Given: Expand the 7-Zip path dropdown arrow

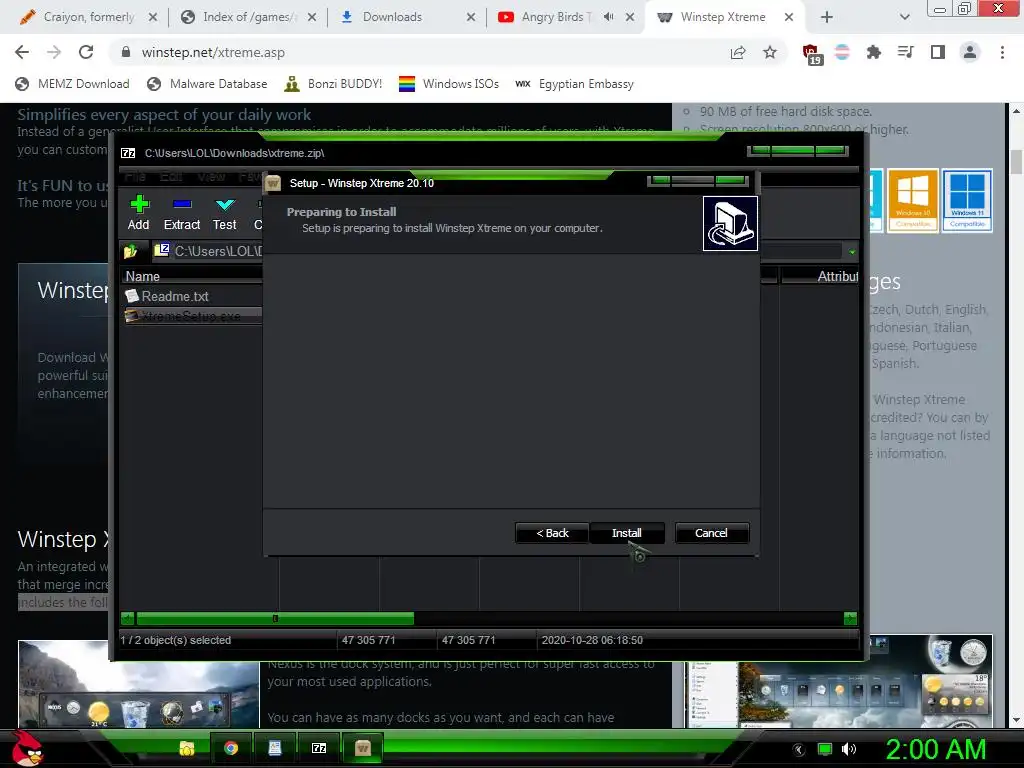Looking at the screenshot, I should click(852, 251).
